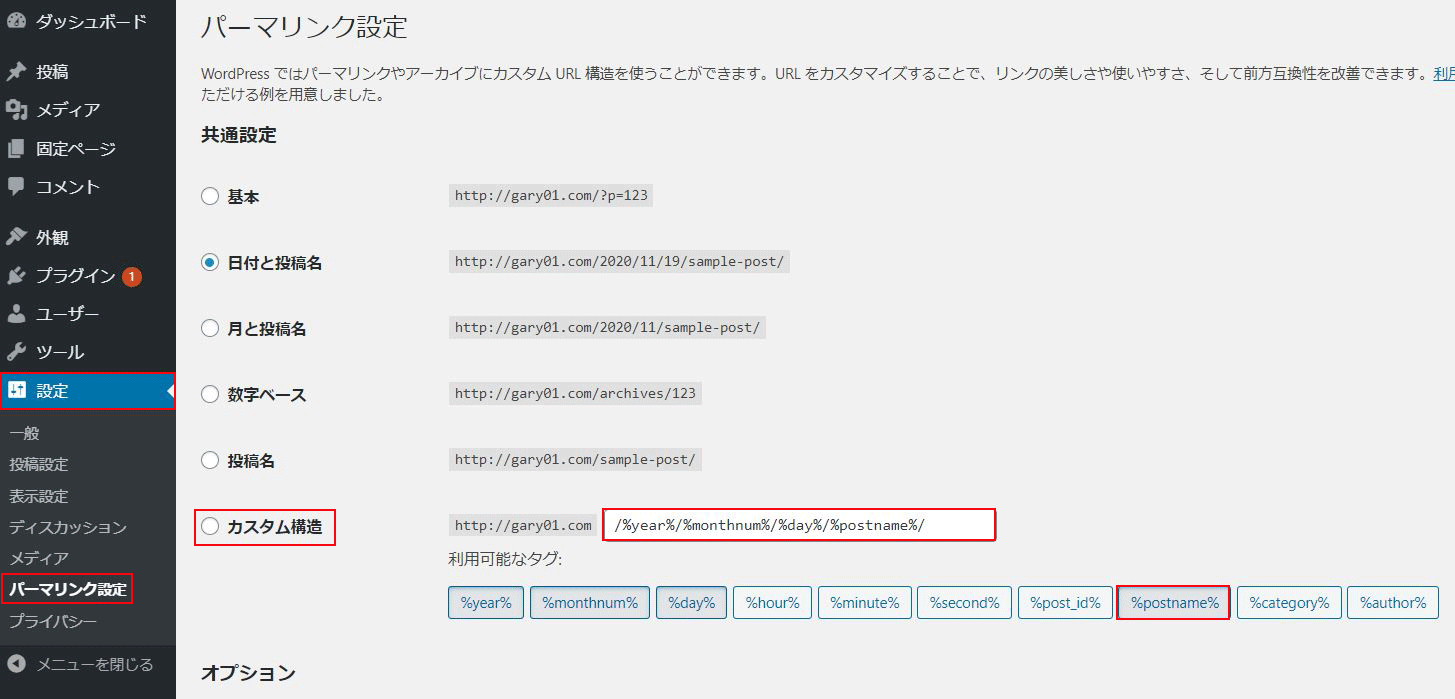Open the 表示設定 submenu item
The image size is (1455, 699).
[x=39, y=496]
